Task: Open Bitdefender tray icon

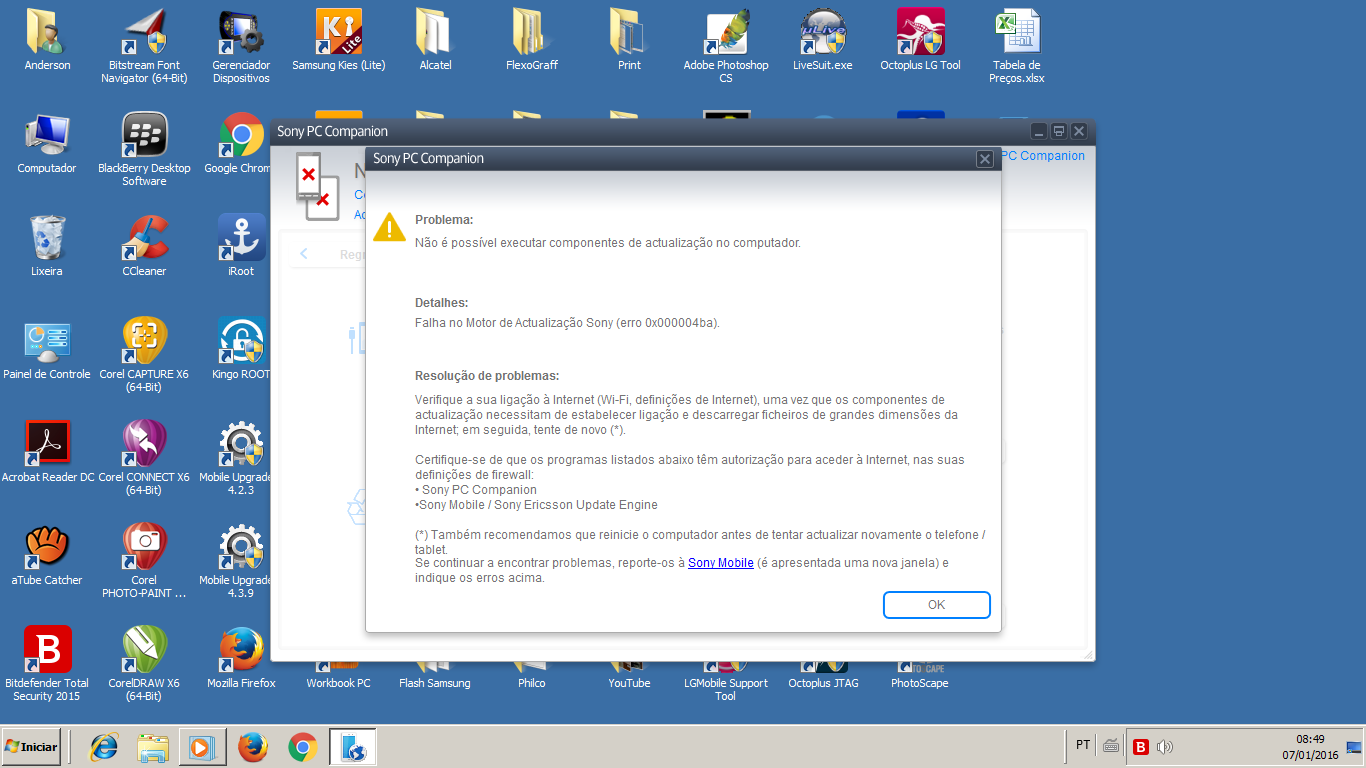Action: tap(1140, 746)
